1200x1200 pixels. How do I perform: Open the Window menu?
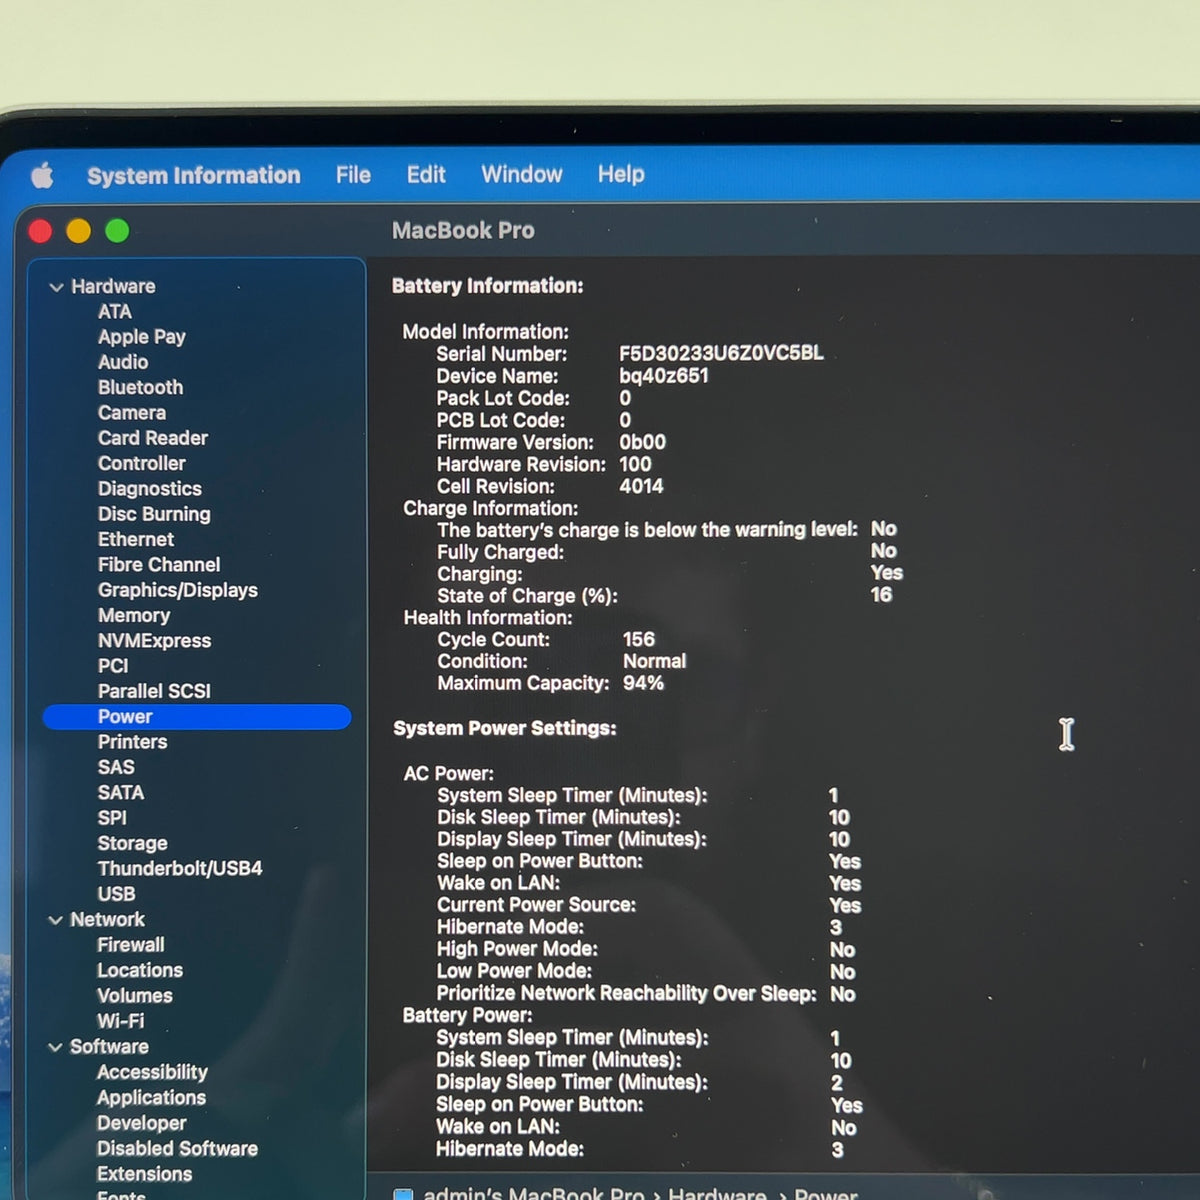[x=522, y=174]
